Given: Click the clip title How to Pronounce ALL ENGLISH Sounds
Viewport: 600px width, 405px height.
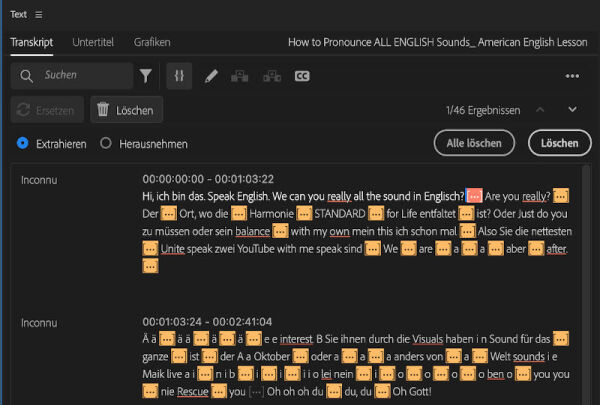Looking at the screenshot, I should click(x=437, y=42).
